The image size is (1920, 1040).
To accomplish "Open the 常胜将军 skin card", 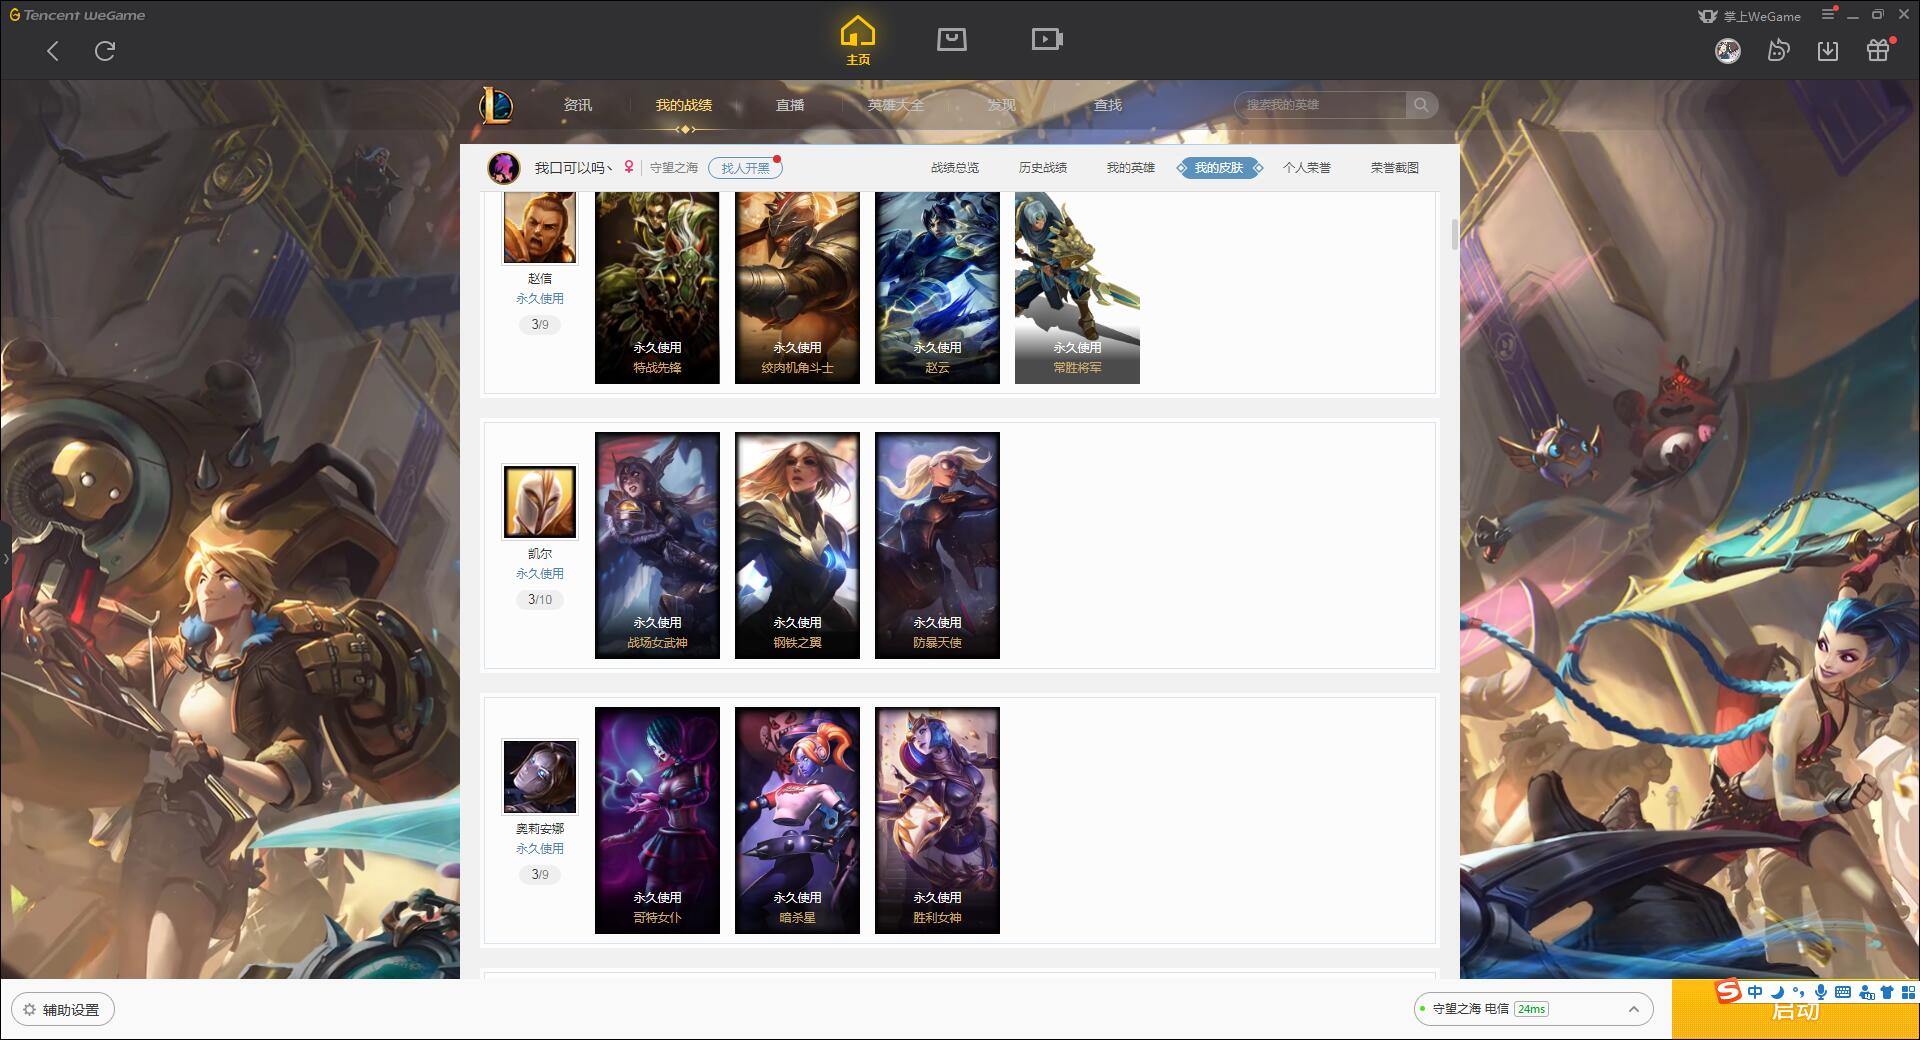I will (1077, 288).
